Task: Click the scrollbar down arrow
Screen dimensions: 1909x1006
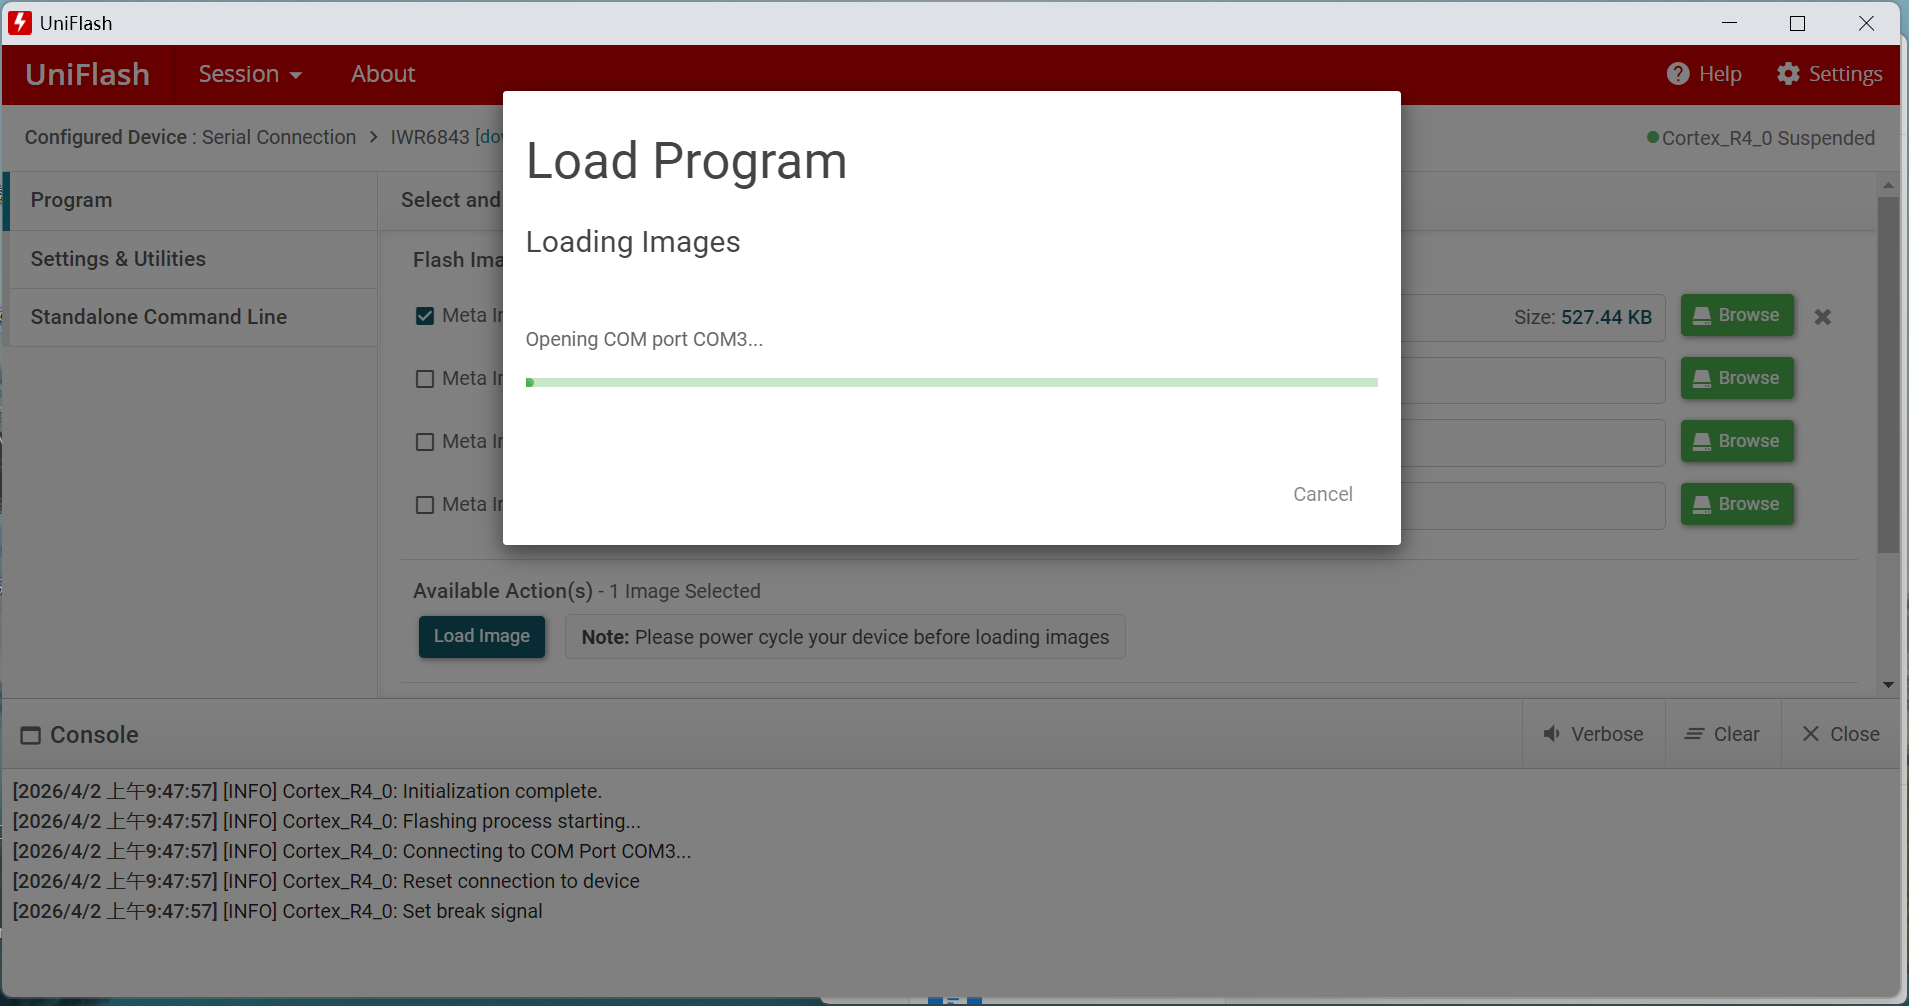Action: [1888, 685]
